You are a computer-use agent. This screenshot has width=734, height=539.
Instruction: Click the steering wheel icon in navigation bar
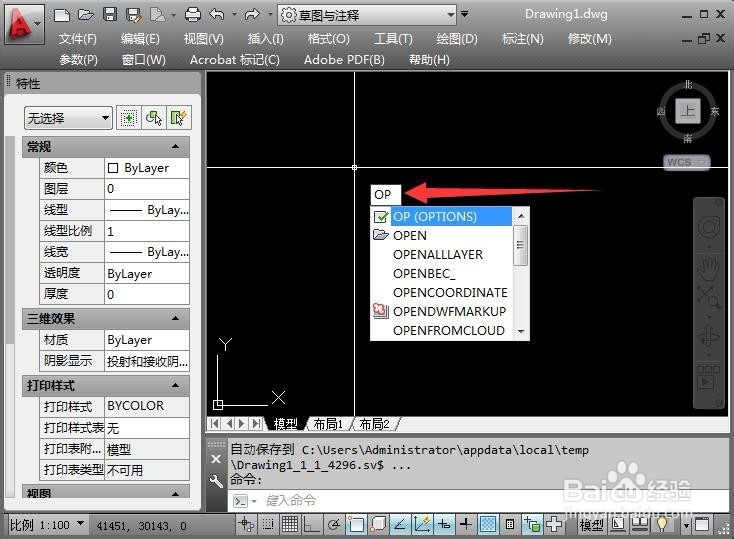click(709, 228)
